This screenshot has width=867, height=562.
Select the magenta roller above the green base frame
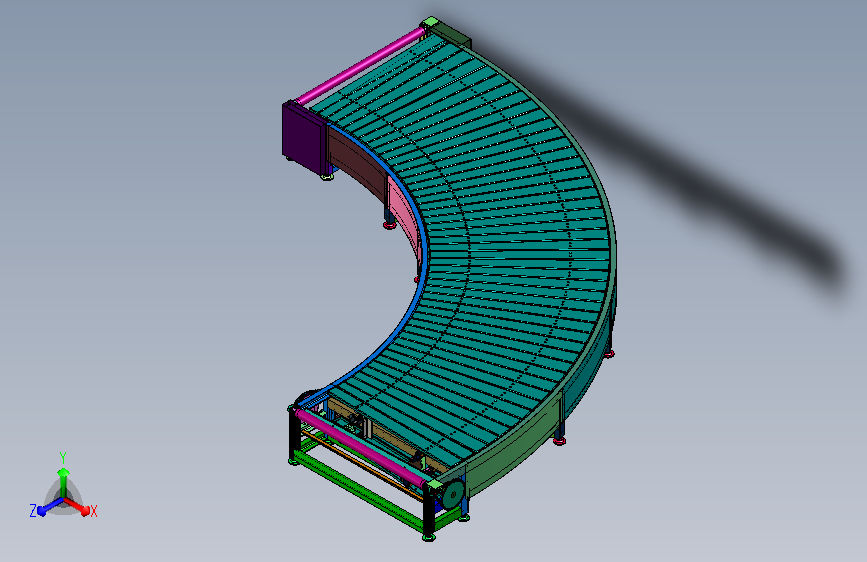(x=361, y=447)
